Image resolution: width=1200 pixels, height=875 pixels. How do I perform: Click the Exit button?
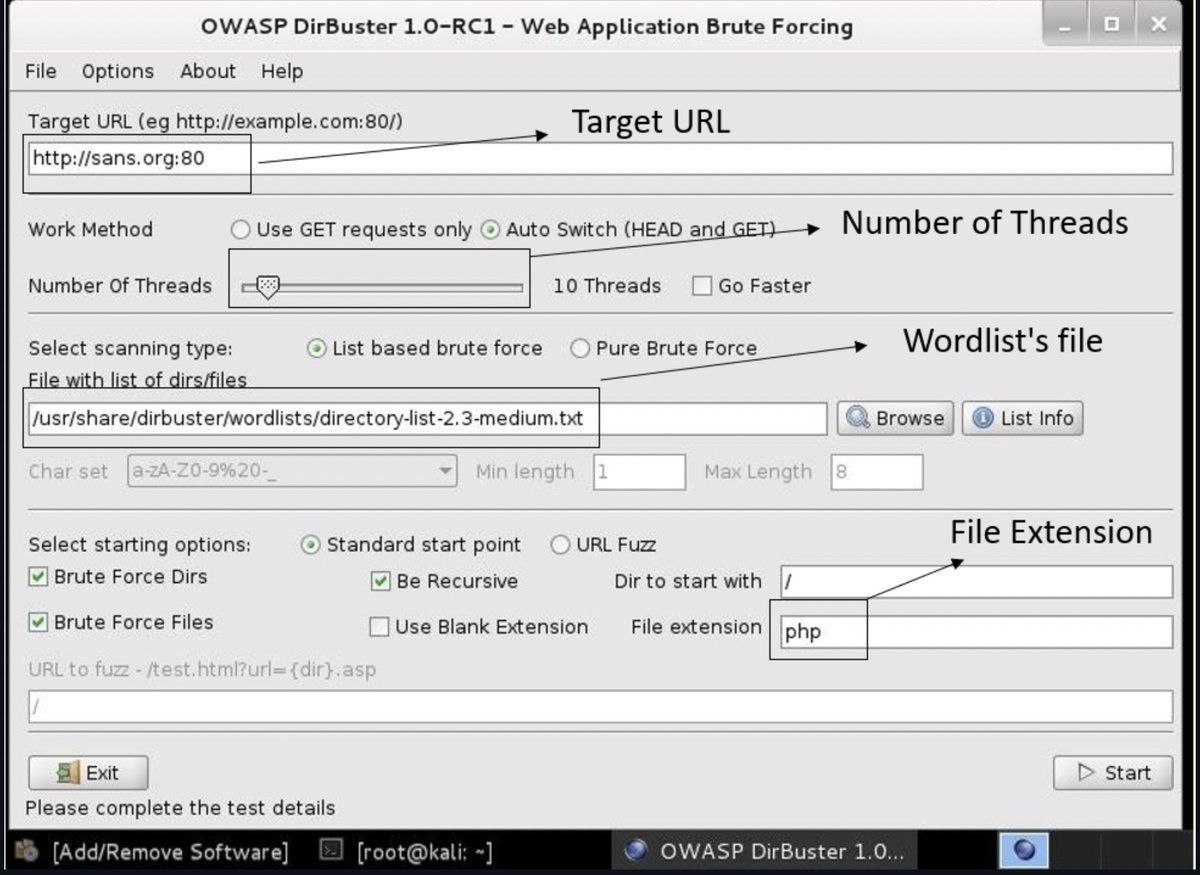[x=88, y=772]
